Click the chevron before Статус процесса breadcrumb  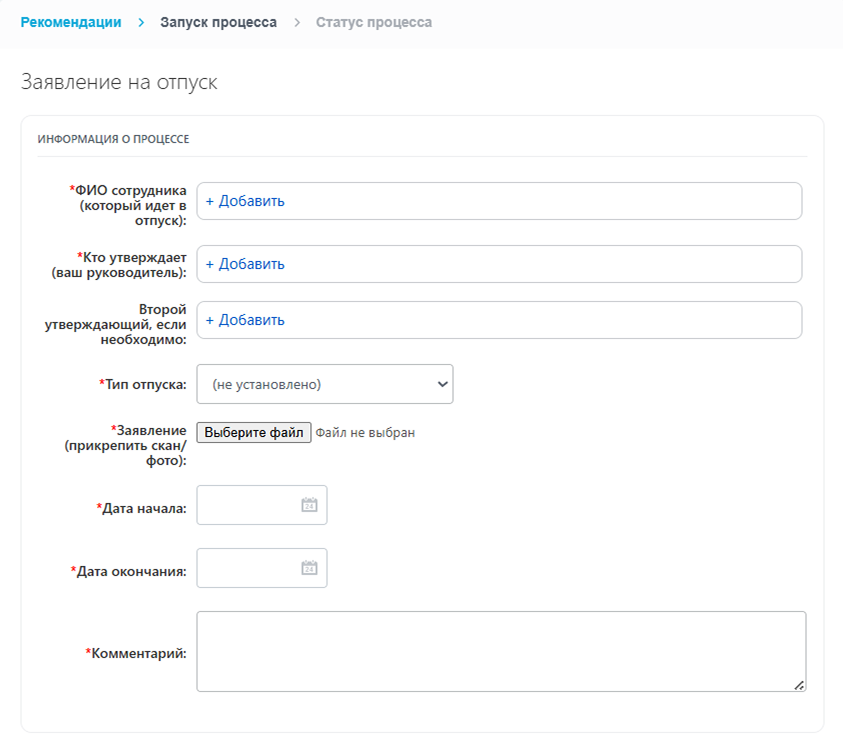[x=297, y=22]
